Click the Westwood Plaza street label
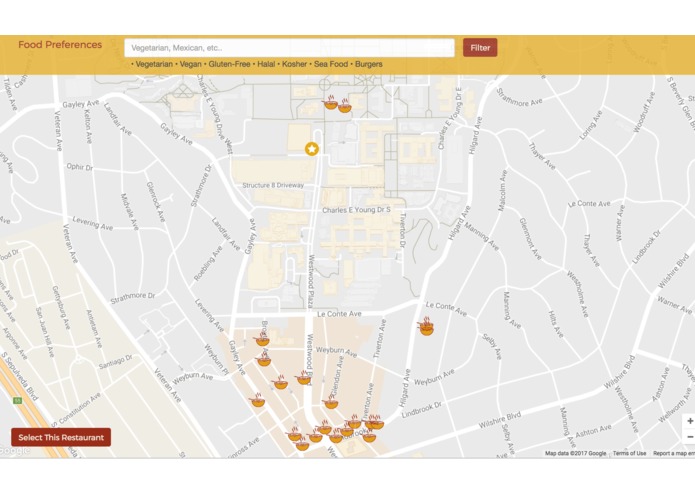Image resolution: width=695 pixels, height=494 pixels. click(311, 281)
